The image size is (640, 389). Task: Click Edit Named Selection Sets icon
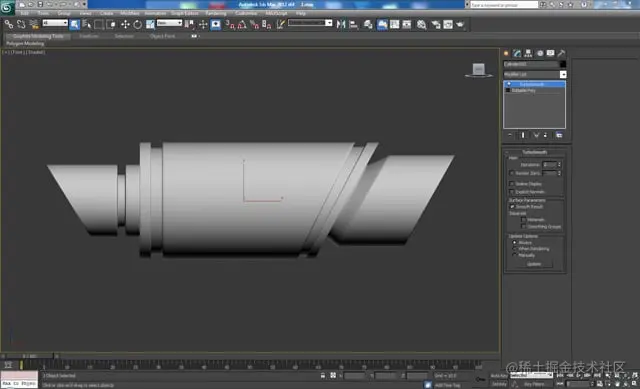[280, 24]
